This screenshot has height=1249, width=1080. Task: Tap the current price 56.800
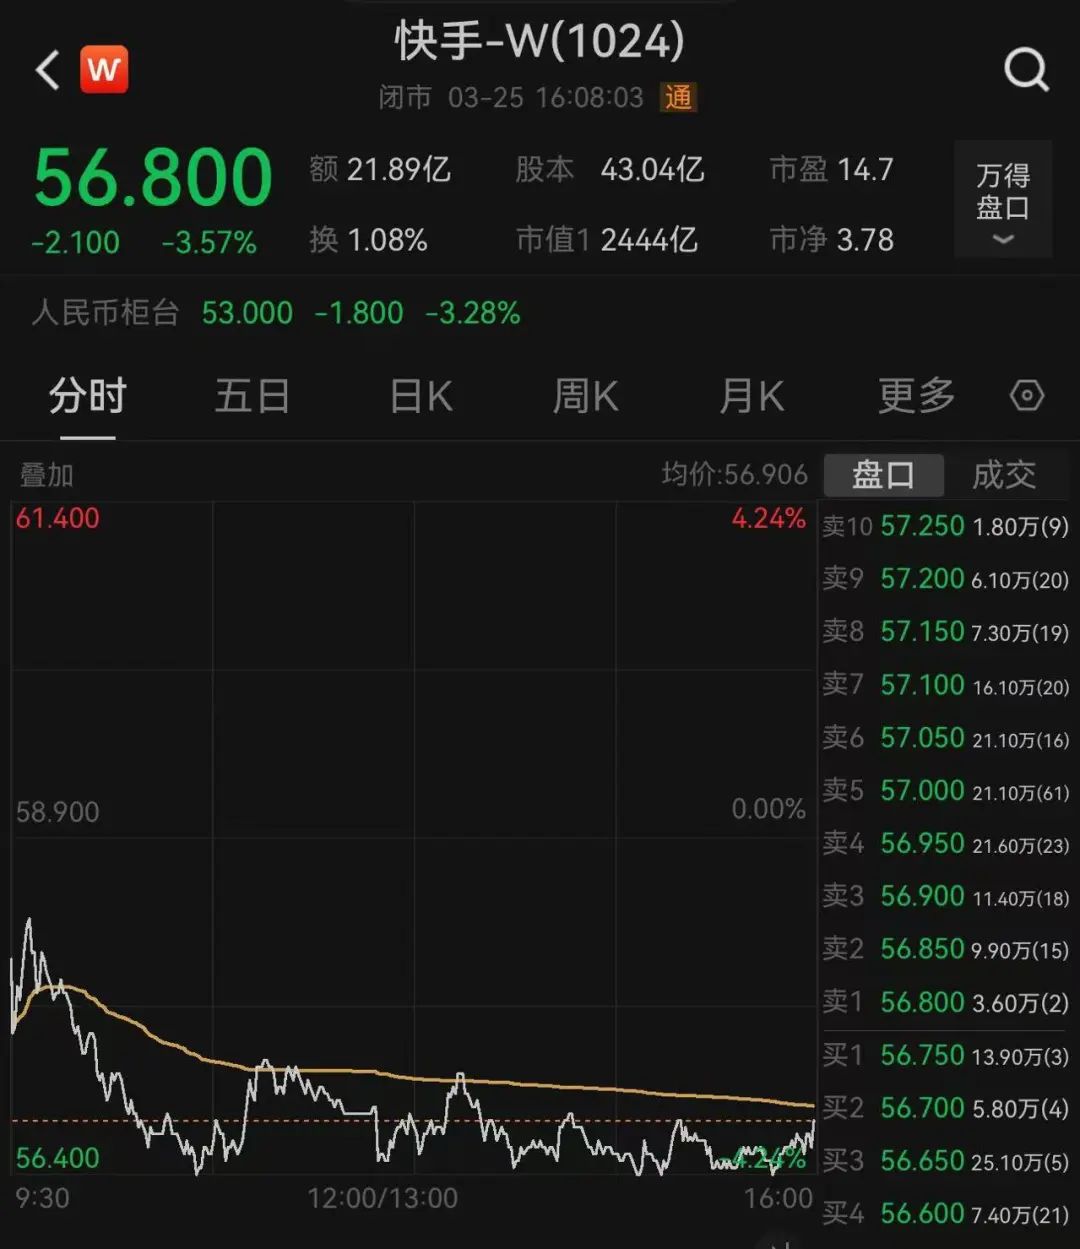(x=153, y=178)
